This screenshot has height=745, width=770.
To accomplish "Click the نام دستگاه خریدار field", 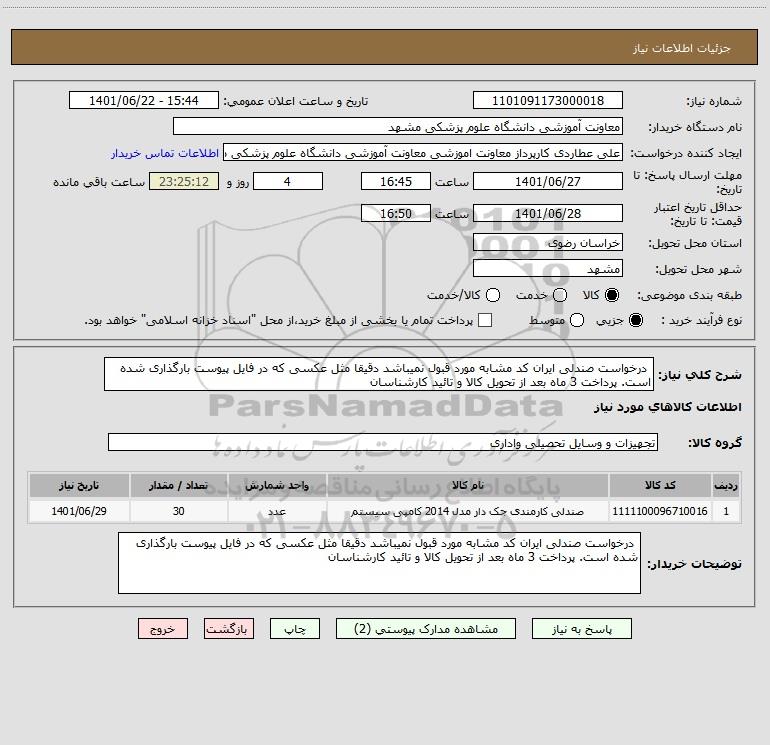I will (x=398, y=127).
